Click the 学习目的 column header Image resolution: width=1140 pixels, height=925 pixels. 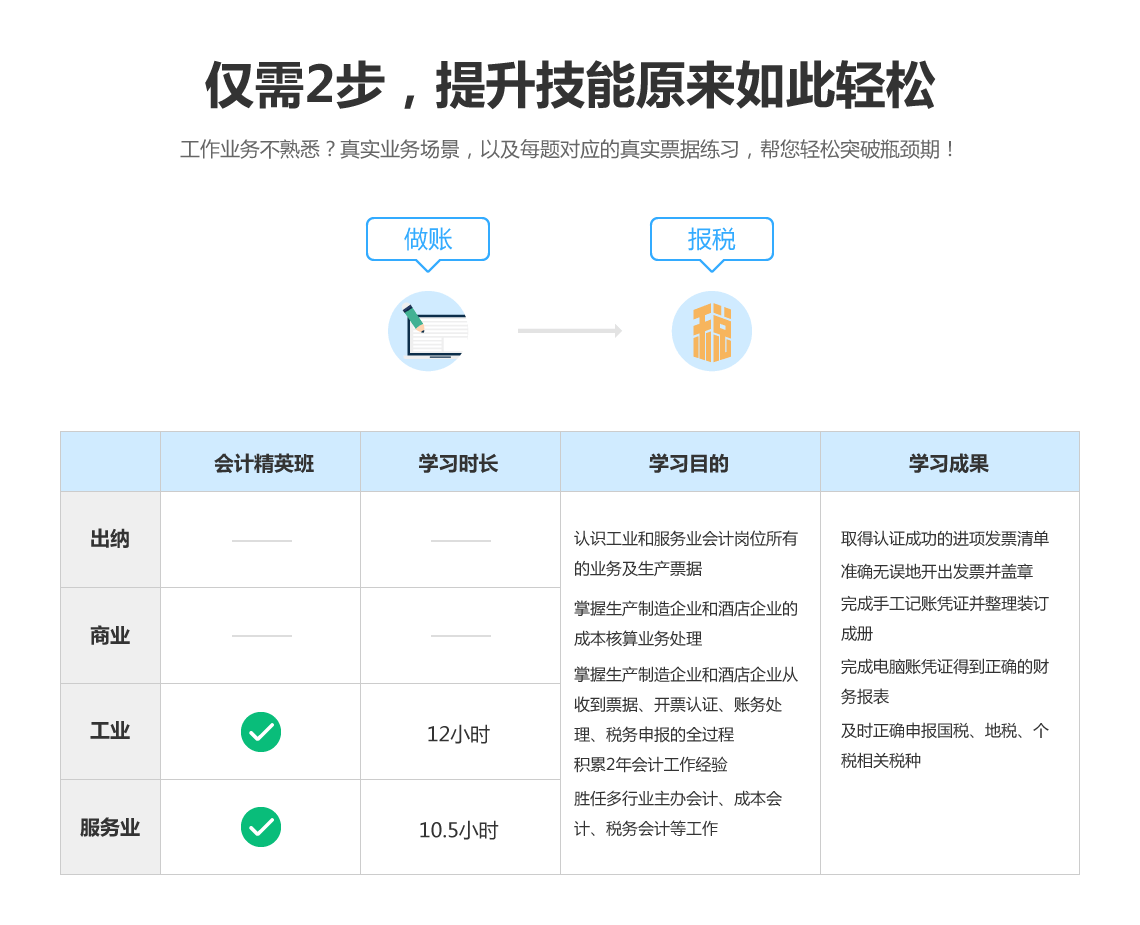689,464
